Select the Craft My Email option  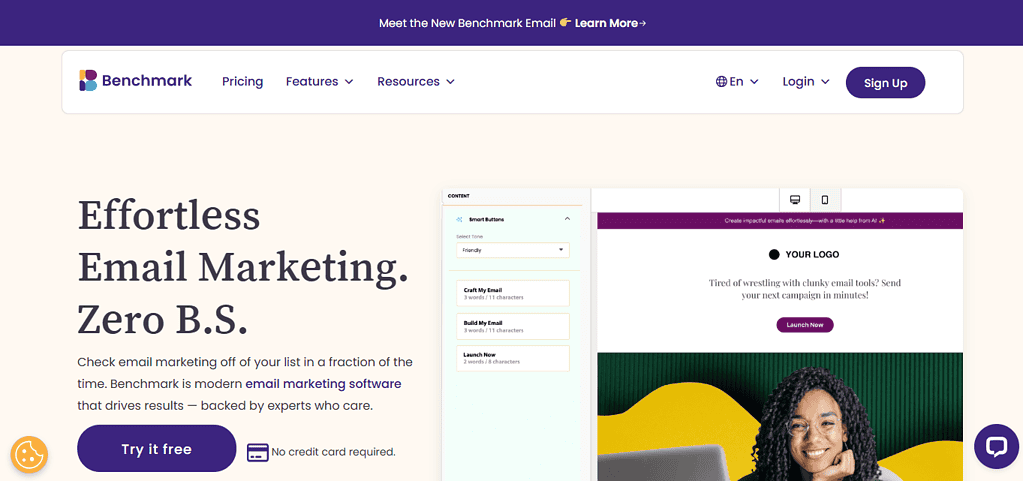(x=512, y=293)
